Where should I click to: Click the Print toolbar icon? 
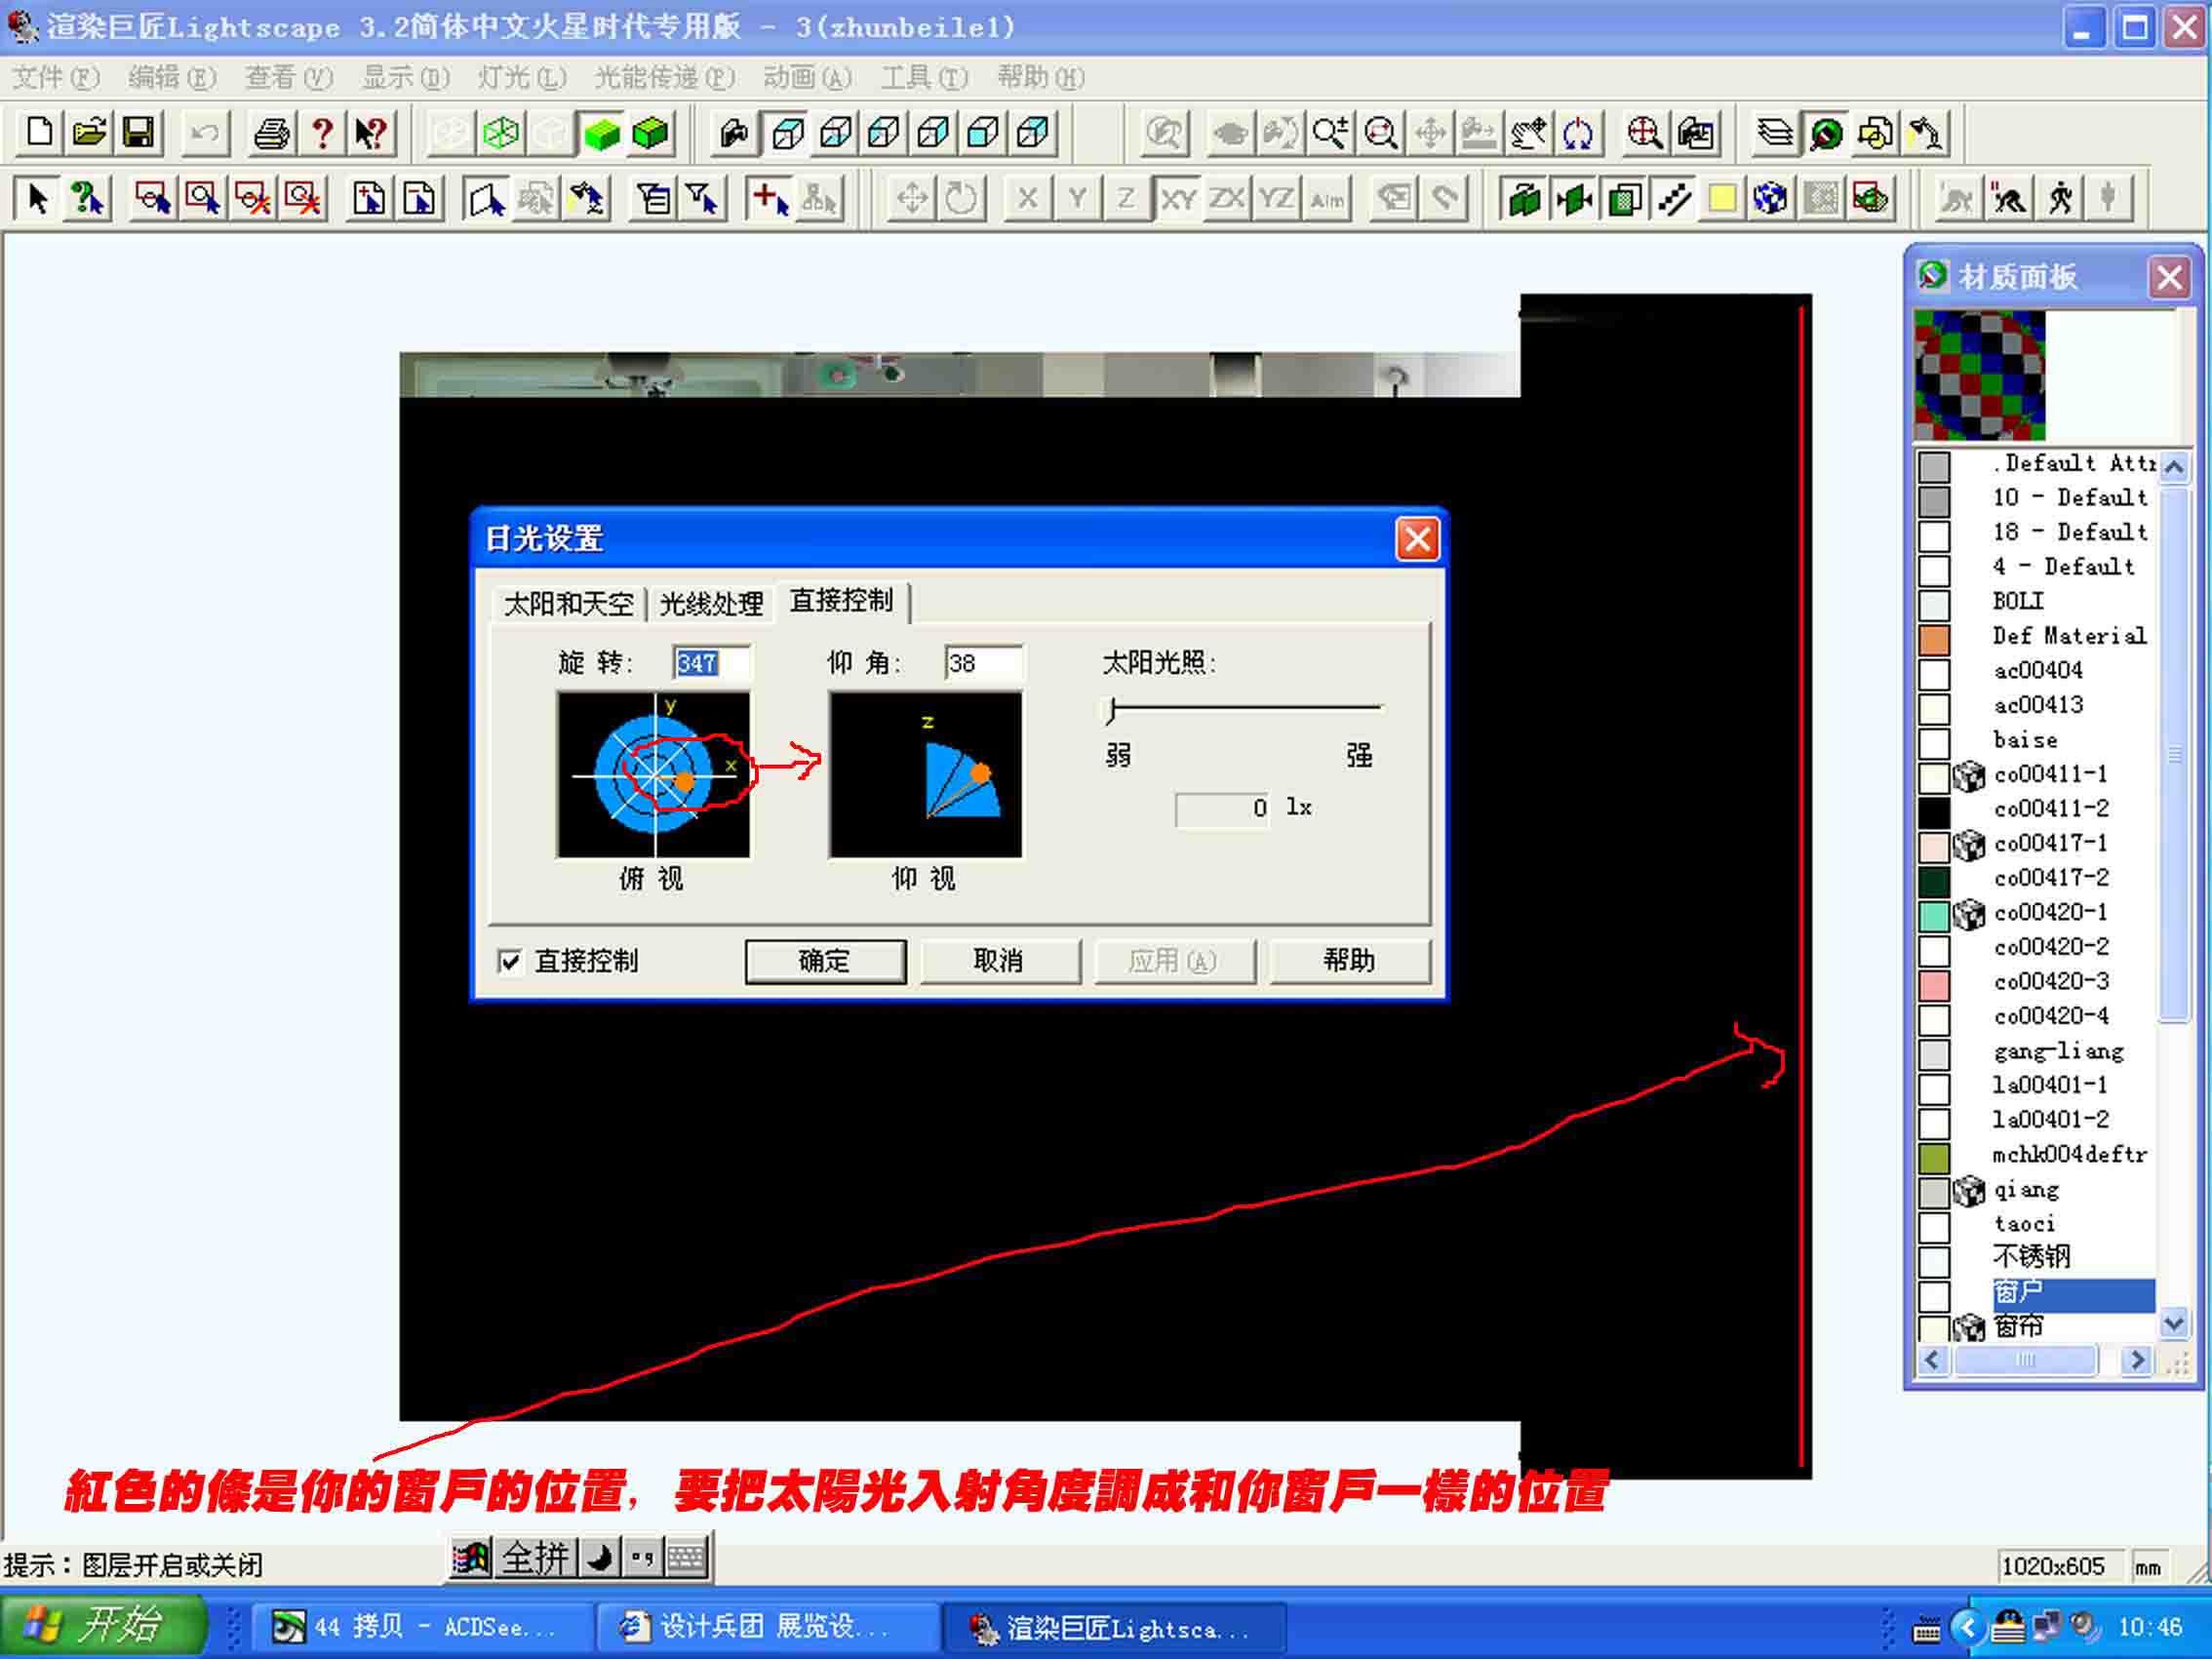click(x=272, y=133)
